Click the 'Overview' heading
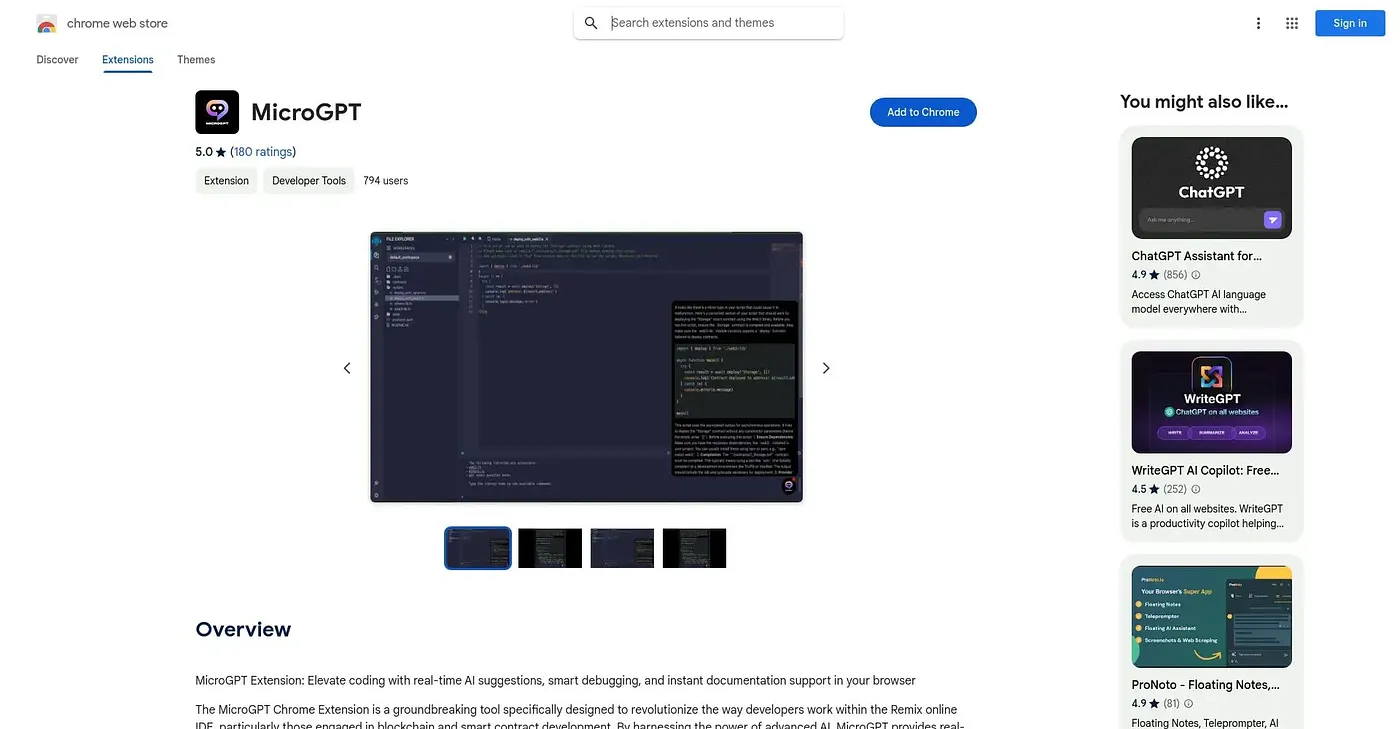 pyautogui.click(x=243, y=629)
